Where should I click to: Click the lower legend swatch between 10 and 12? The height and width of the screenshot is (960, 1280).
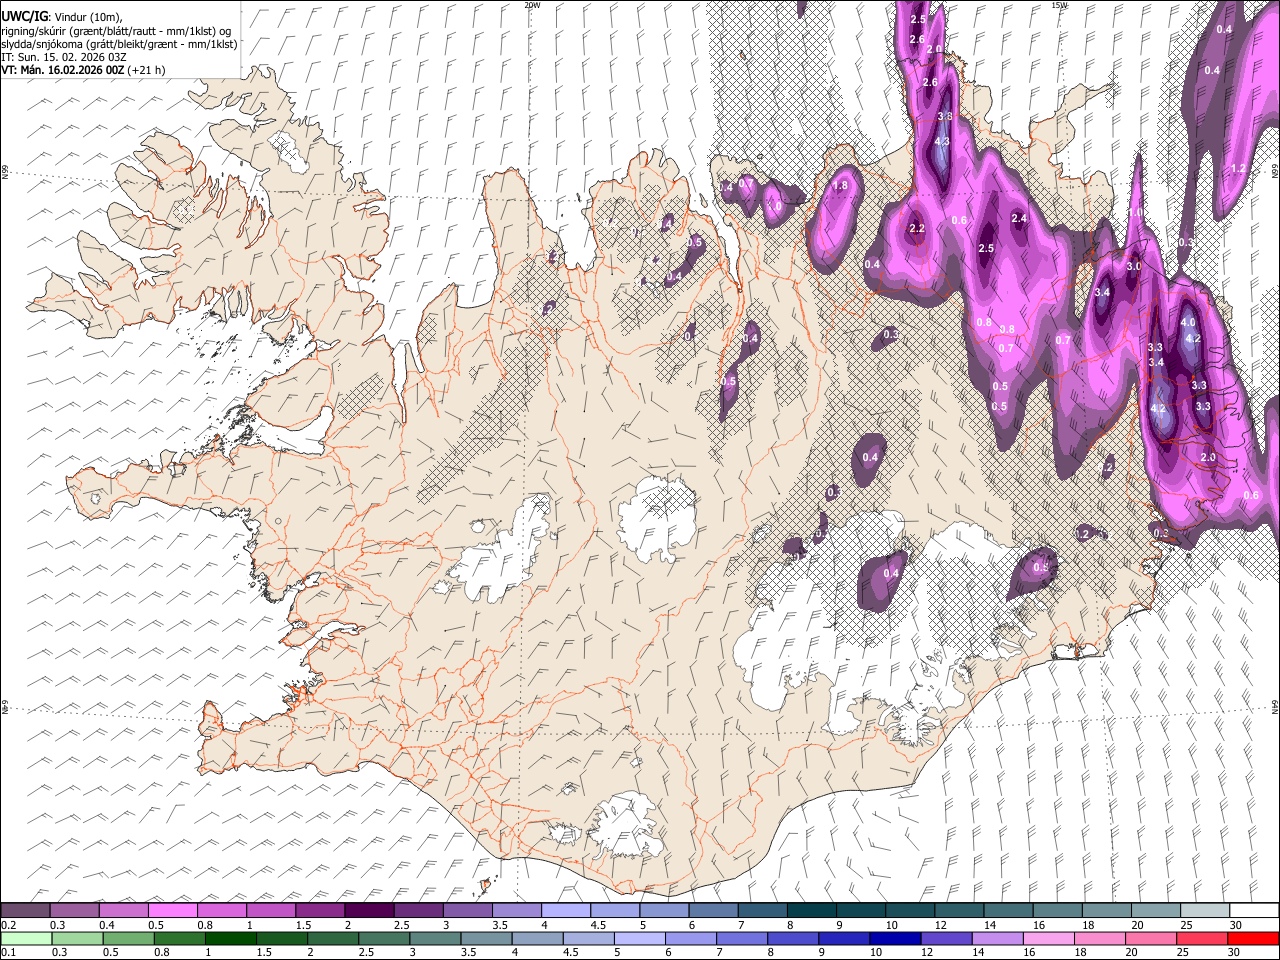pyautogui.click(x=897, y=938)
